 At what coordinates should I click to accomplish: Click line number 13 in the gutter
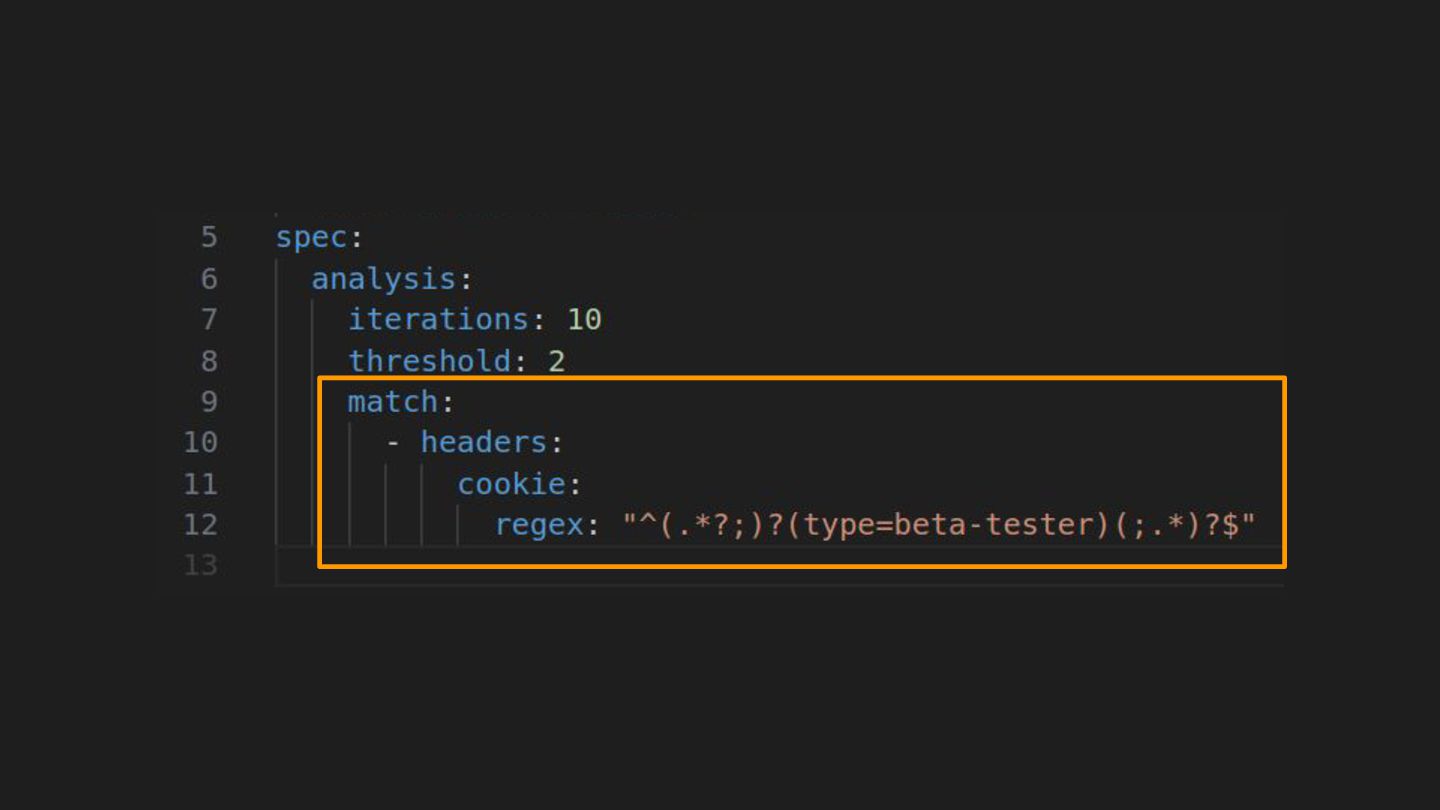(x=200, y=566)
